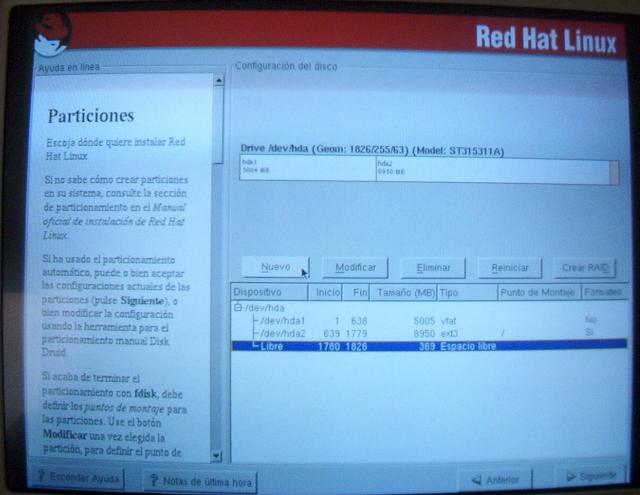Click the '8950' size value

pyautogui.click(x=424, y=333)
